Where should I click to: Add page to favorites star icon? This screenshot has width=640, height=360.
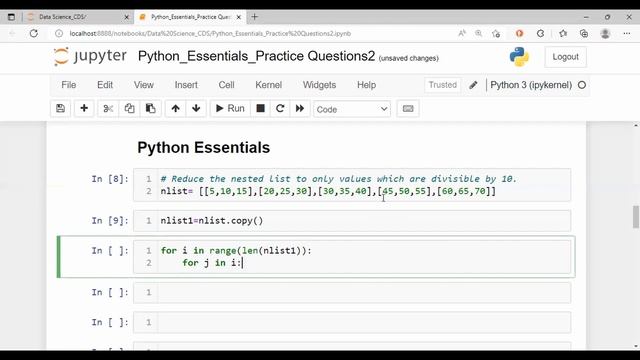[496, 33]
